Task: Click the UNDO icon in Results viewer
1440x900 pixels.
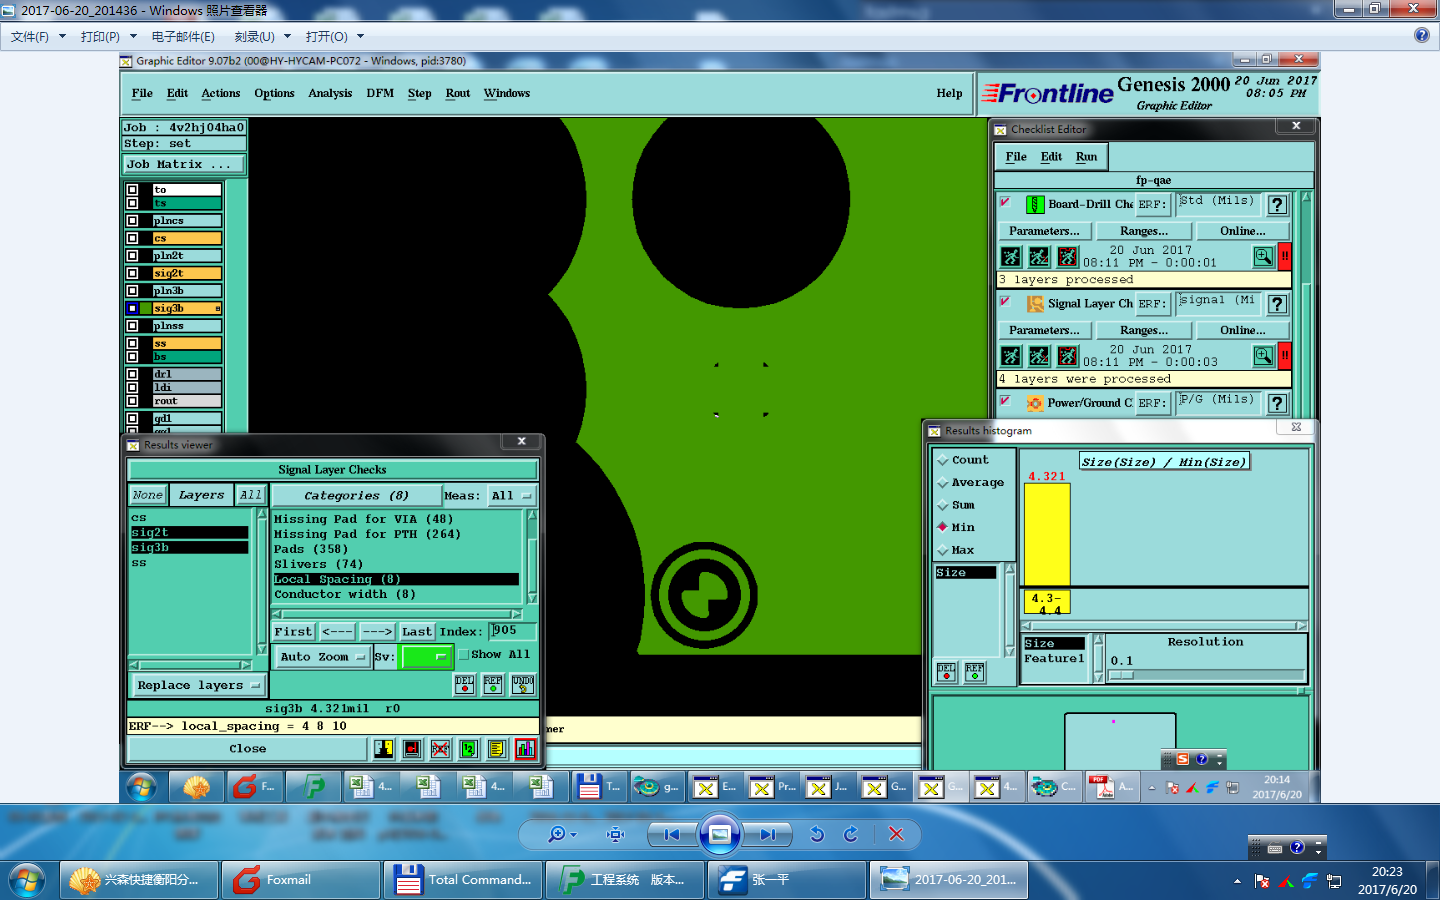Action: pyautogui.click(x=523, y=684)
